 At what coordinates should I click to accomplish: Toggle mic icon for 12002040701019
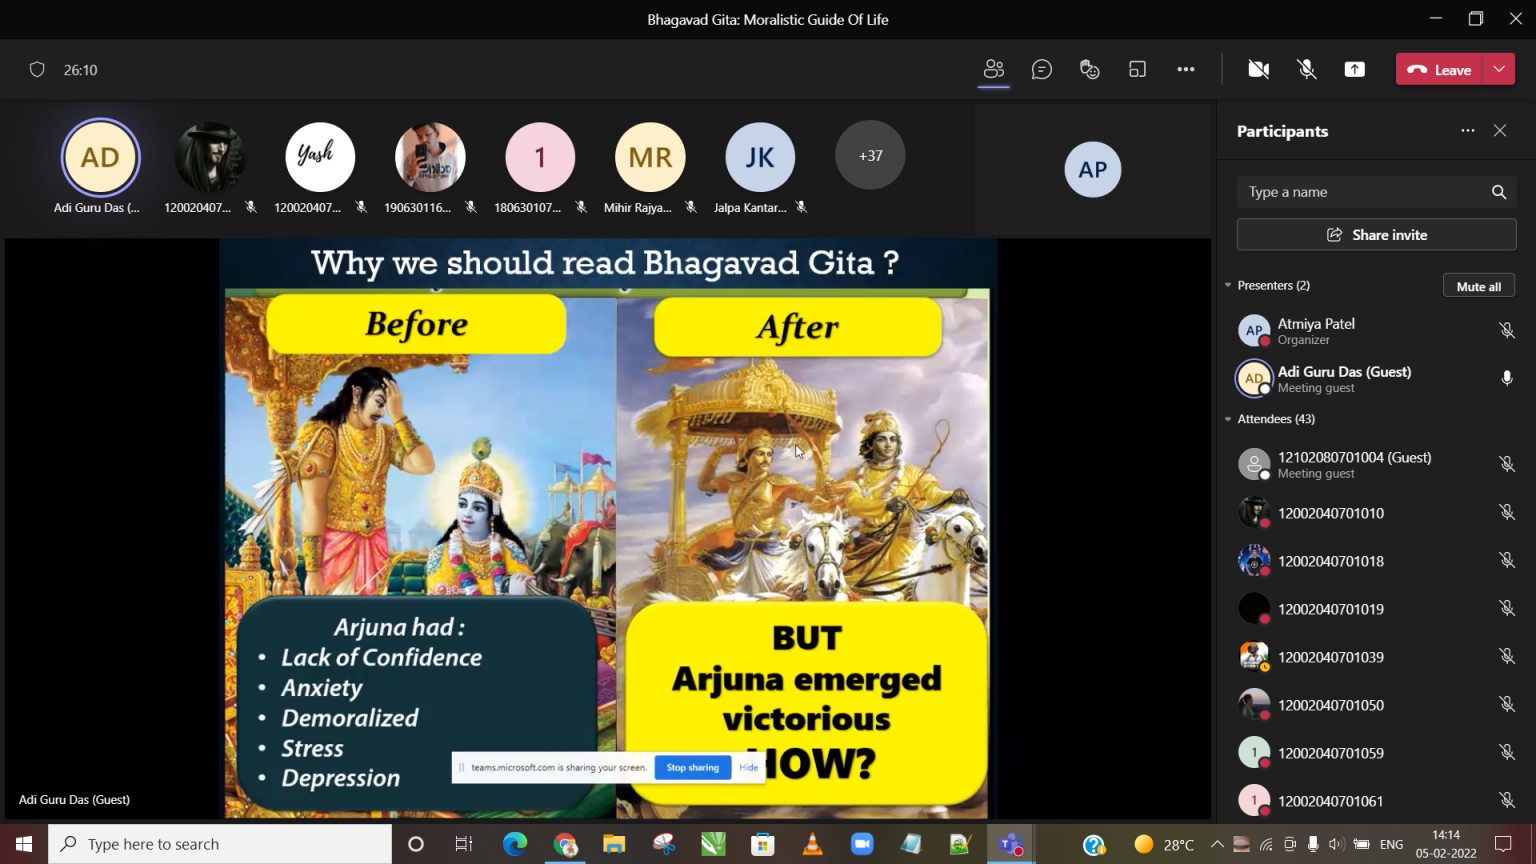1506,608
